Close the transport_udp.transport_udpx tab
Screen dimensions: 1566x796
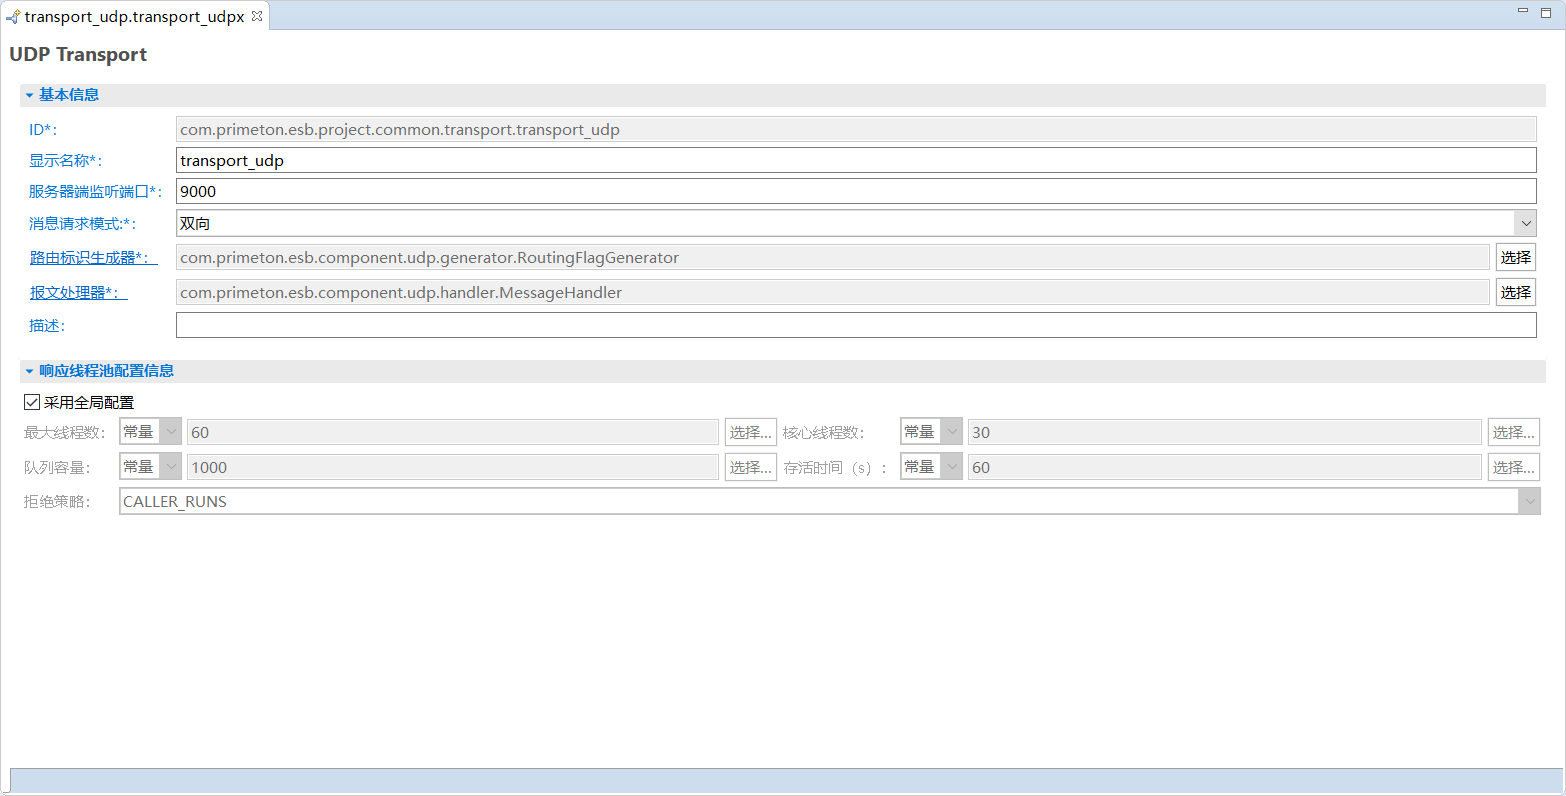(x=256, y=16)
